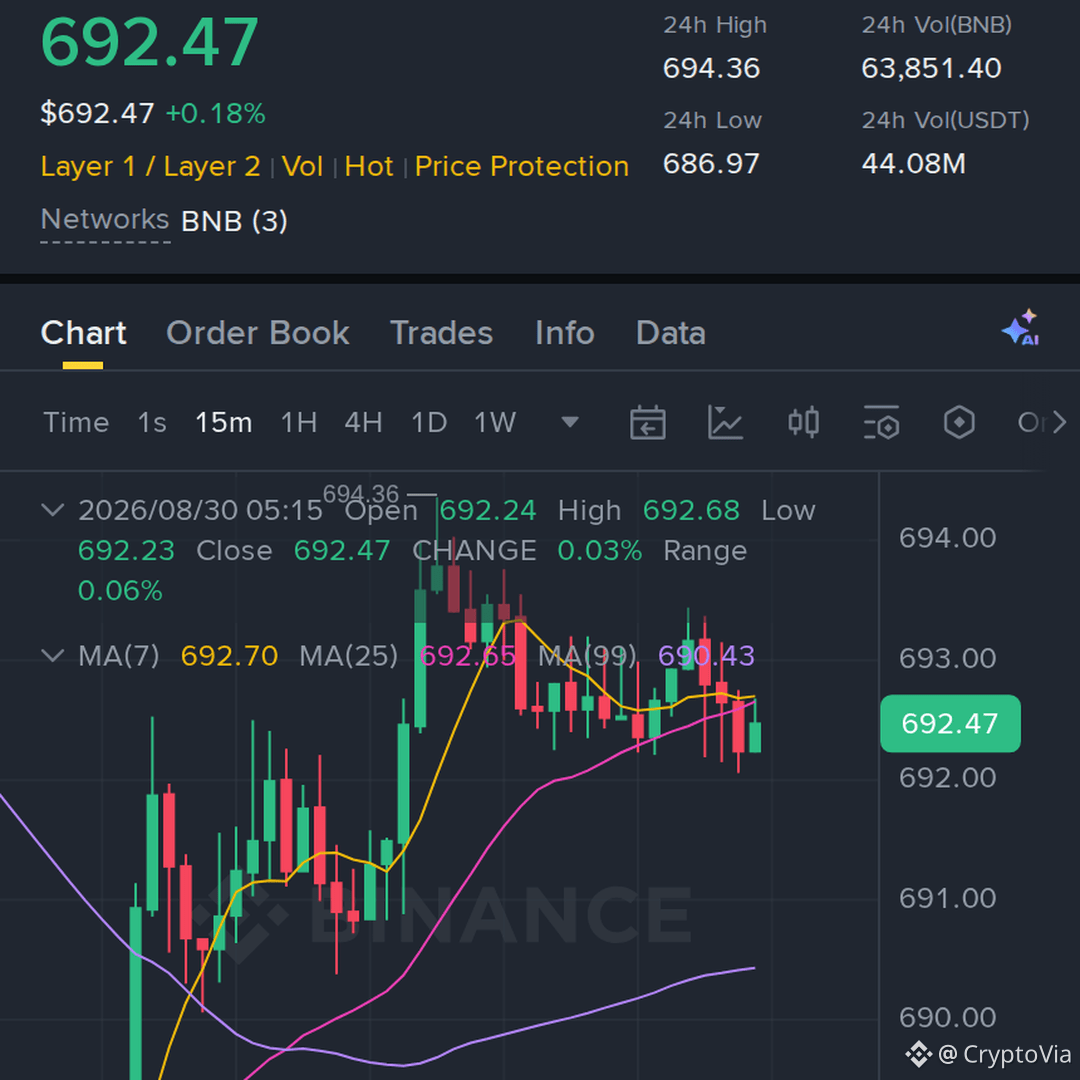
Task: Click the 2026/08/30 05:15 candle timestamp
Action: [200, 510]
